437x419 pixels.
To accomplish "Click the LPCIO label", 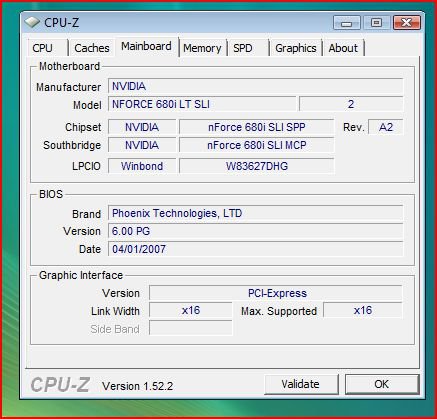I will pyautogui.click(x=86, y=166).
